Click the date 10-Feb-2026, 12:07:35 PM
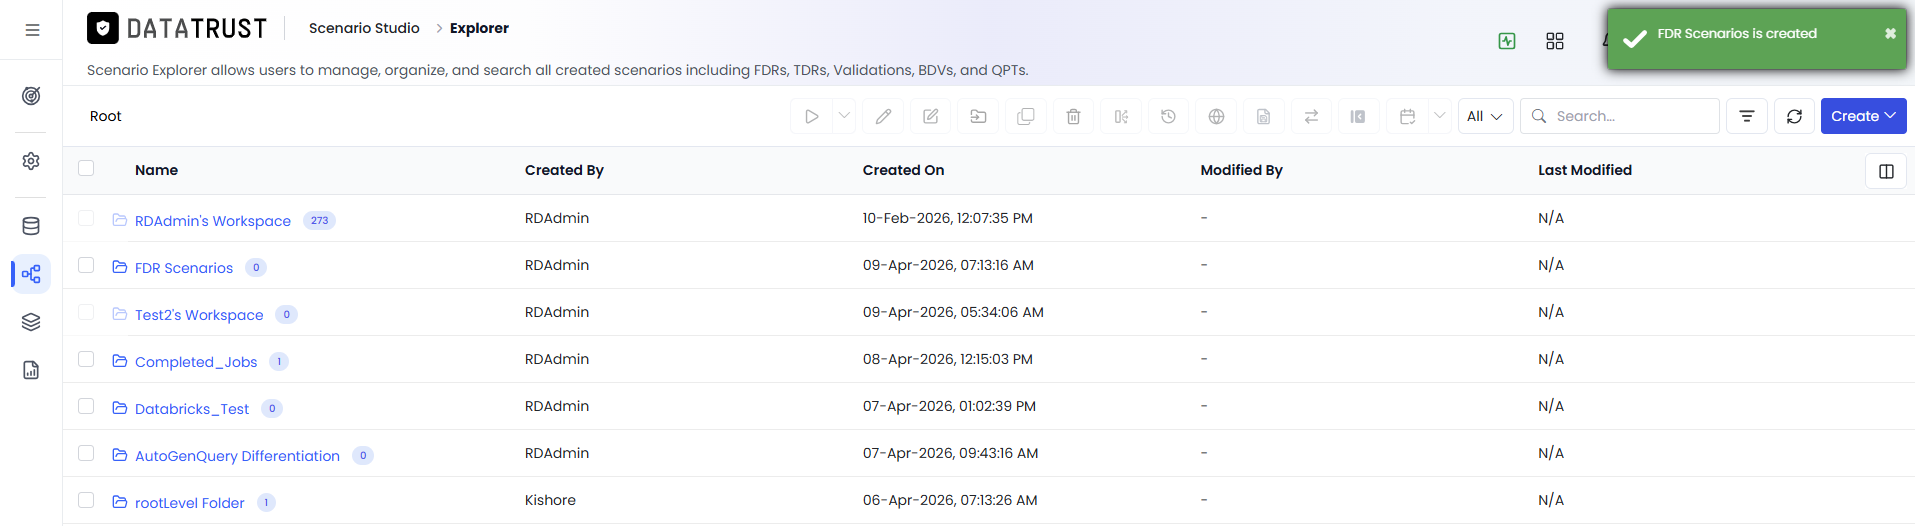 coord(948,218)
